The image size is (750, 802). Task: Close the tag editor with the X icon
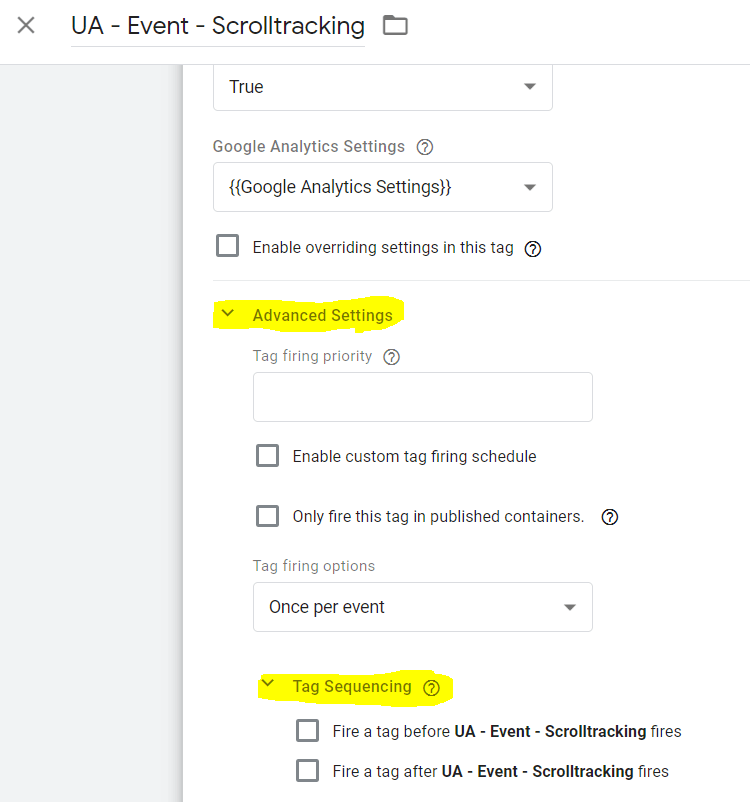click(x=26, y=25)
